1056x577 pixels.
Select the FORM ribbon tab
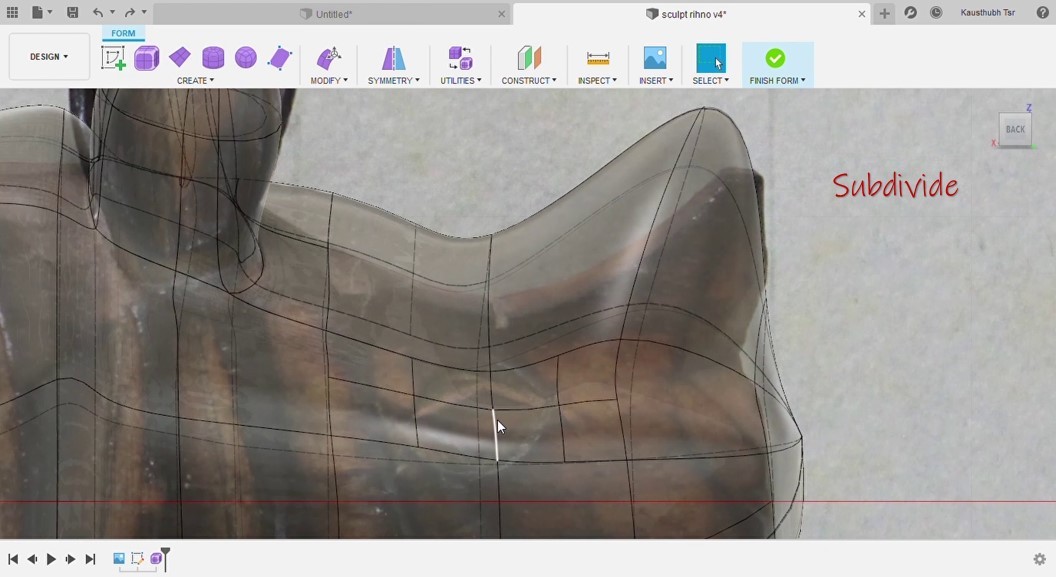click(123, 33)
